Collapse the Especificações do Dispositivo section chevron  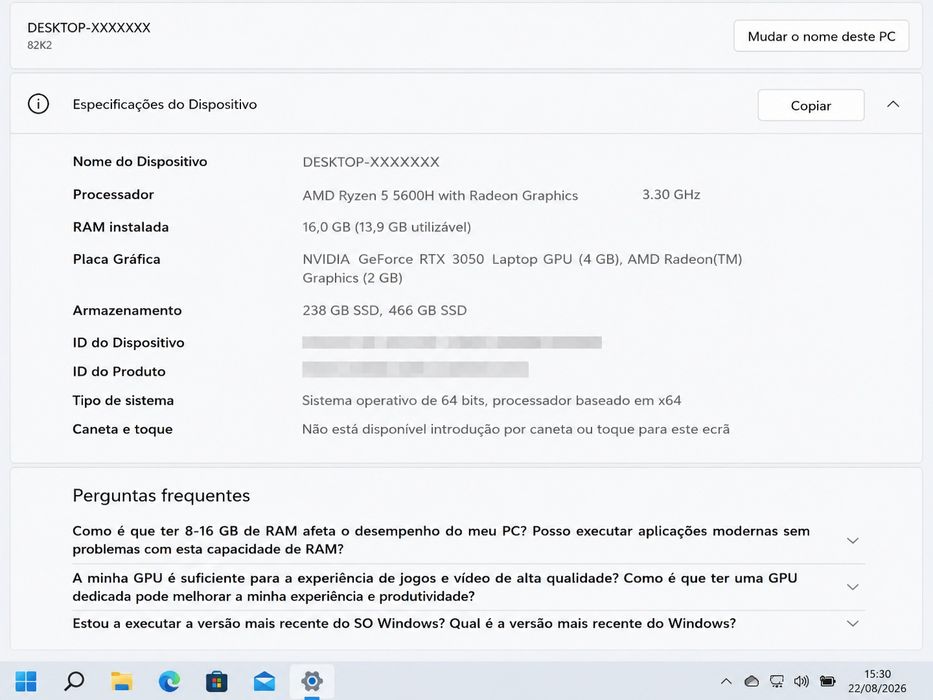click(893, 105)
